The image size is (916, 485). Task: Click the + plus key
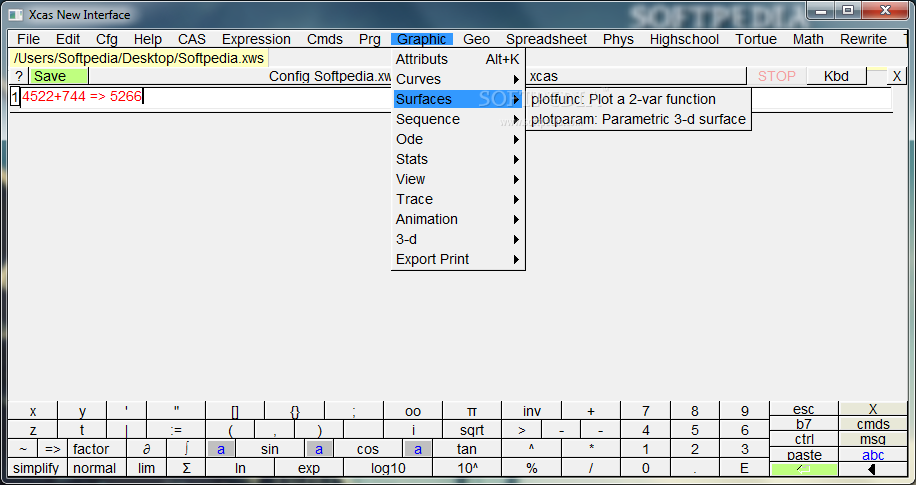pos(591,411)
